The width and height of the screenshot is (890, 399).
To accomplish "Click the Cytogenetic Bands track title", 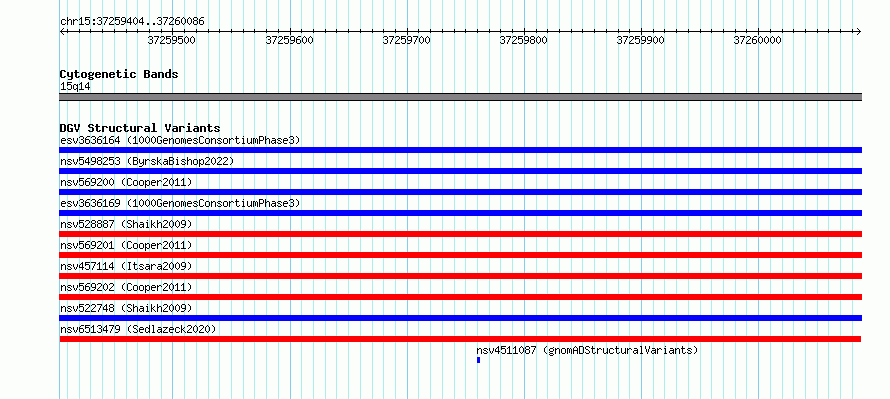I will click(119, 74).
